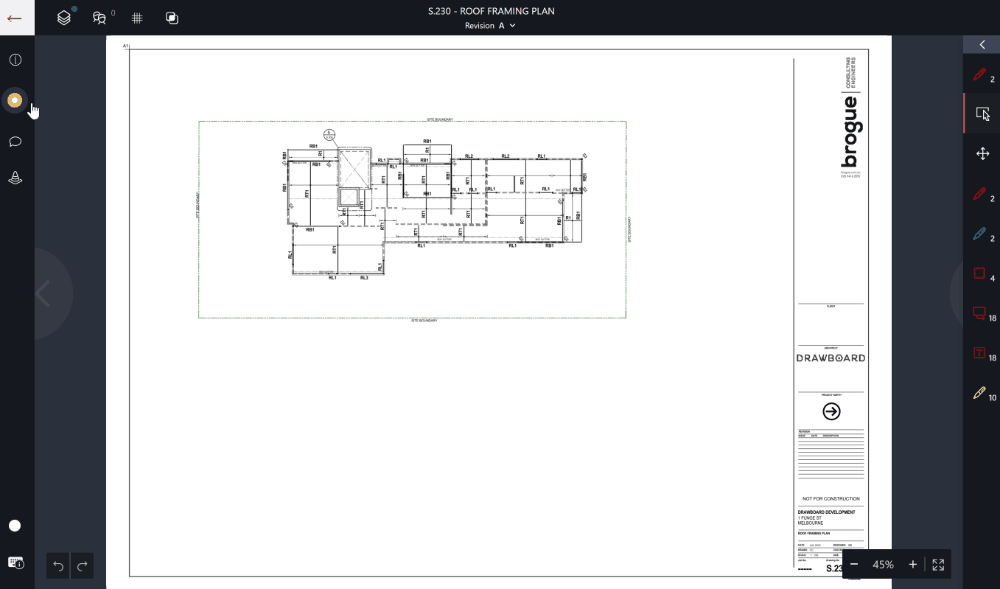Select the red Rectangle markup tool
The width and height of the screenshot is (1000, 589).
980,273
